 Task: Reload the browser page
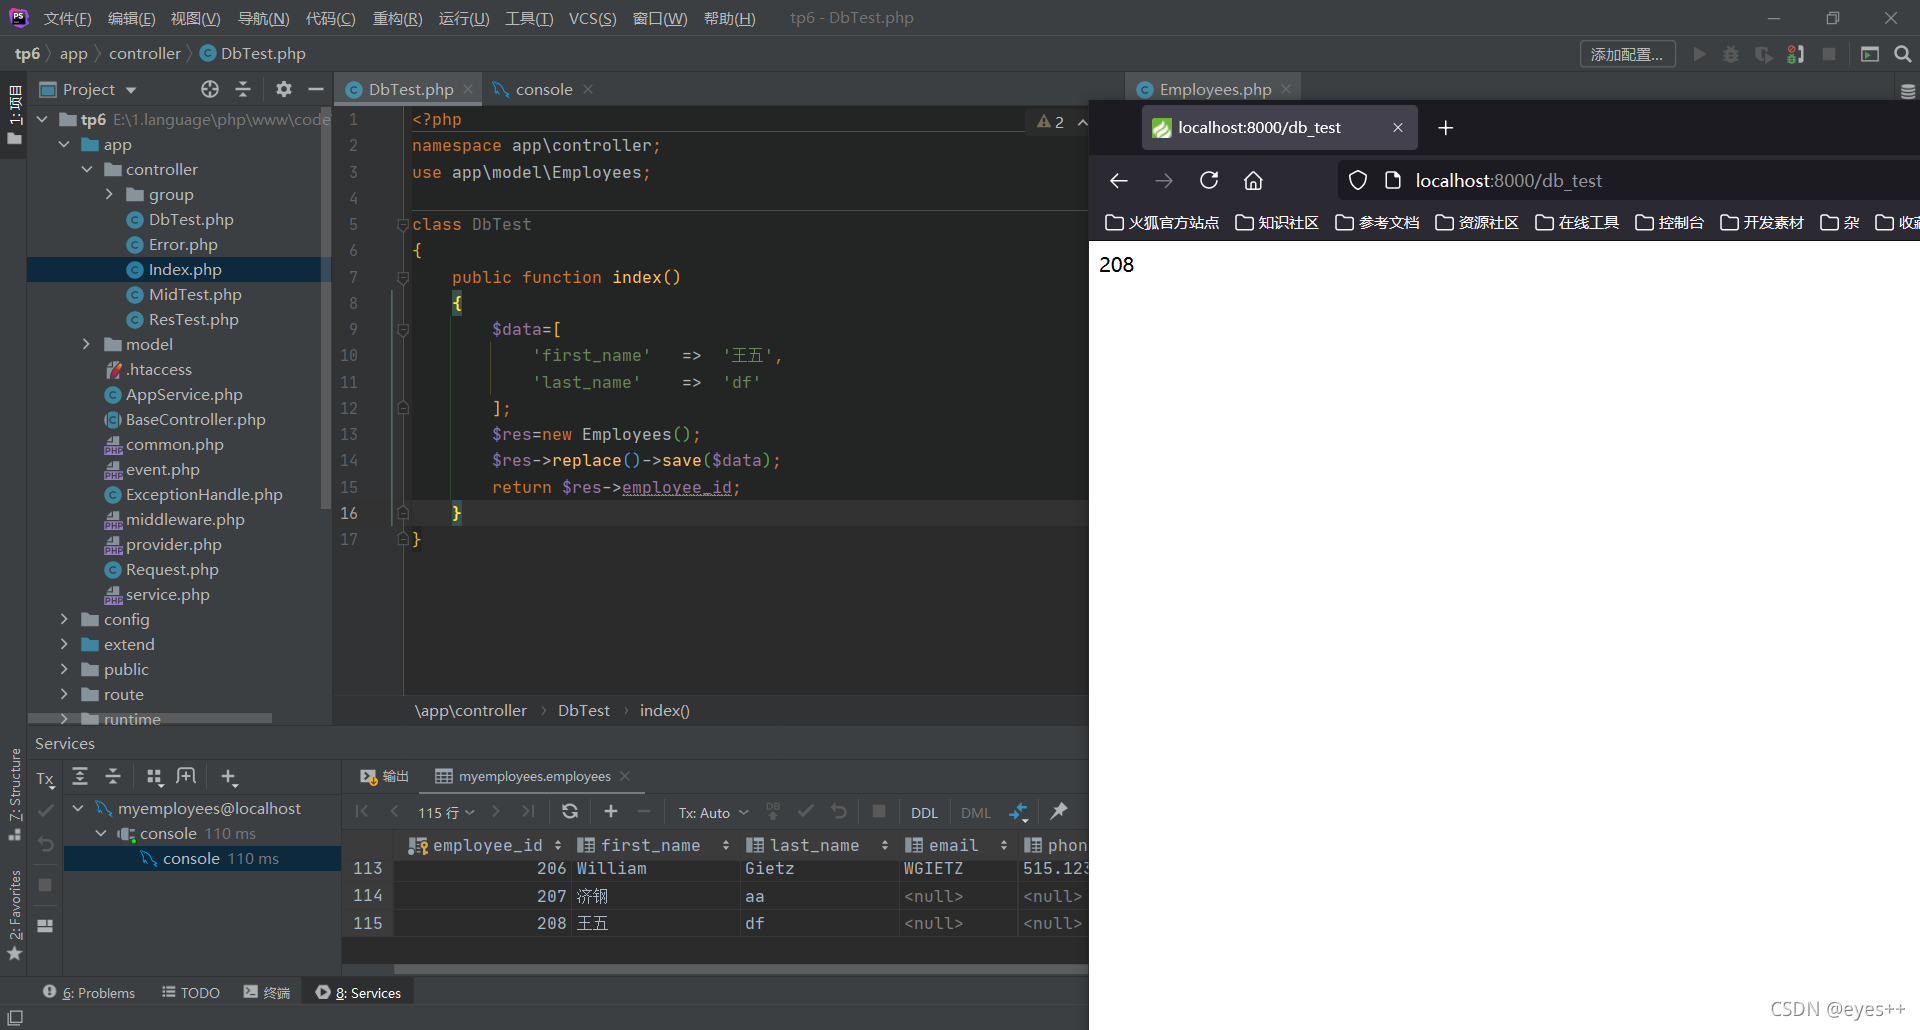[x=1209, y=180]
